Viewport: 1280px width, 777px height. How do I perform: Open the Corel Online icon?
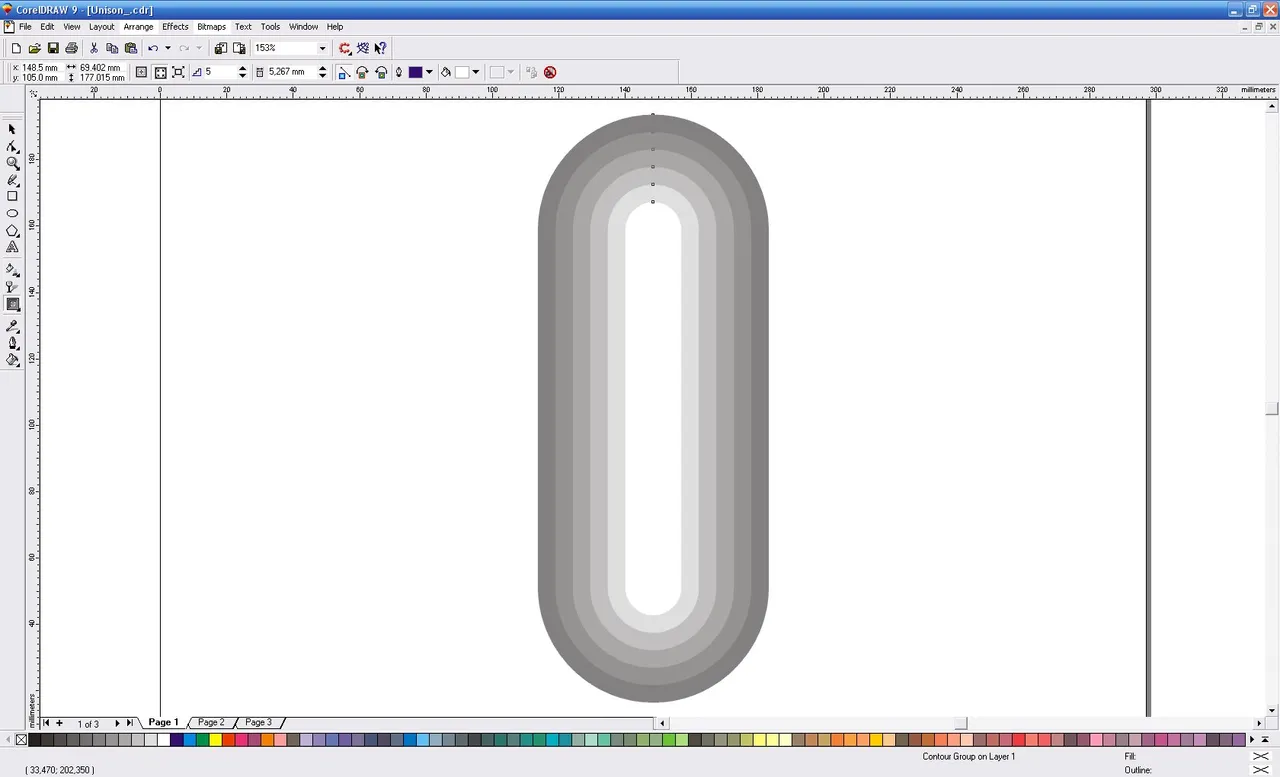pos(363,48)
